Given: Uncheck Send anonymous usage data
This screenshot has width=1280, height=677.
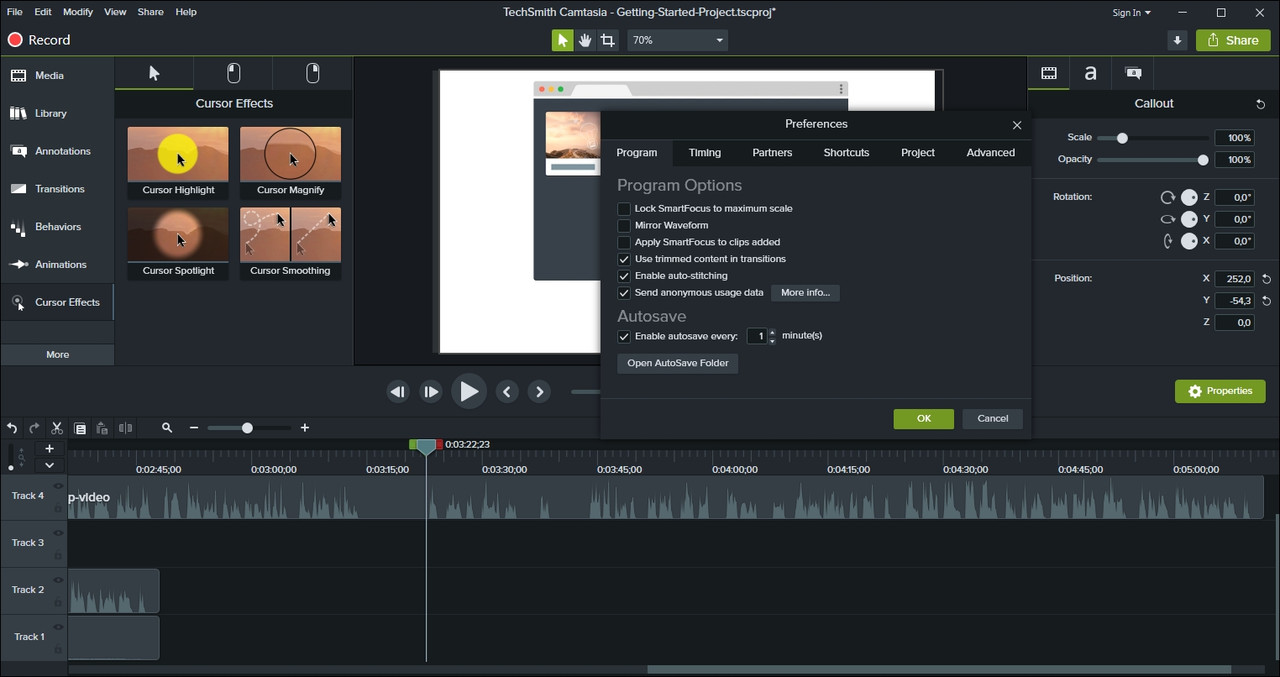Looking at the screenshot, I should (x=624, y=293).
